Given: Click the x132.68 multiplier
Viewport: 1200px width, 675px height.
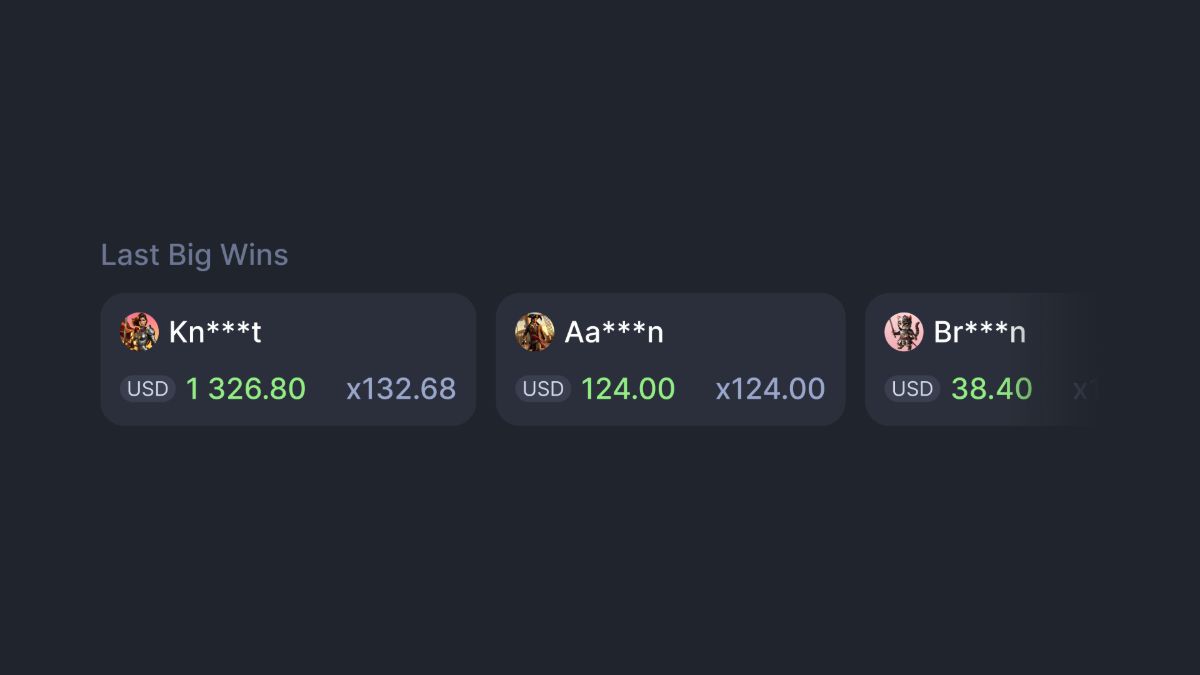Looking at the screenshot, I should click(x=401, y=389).
